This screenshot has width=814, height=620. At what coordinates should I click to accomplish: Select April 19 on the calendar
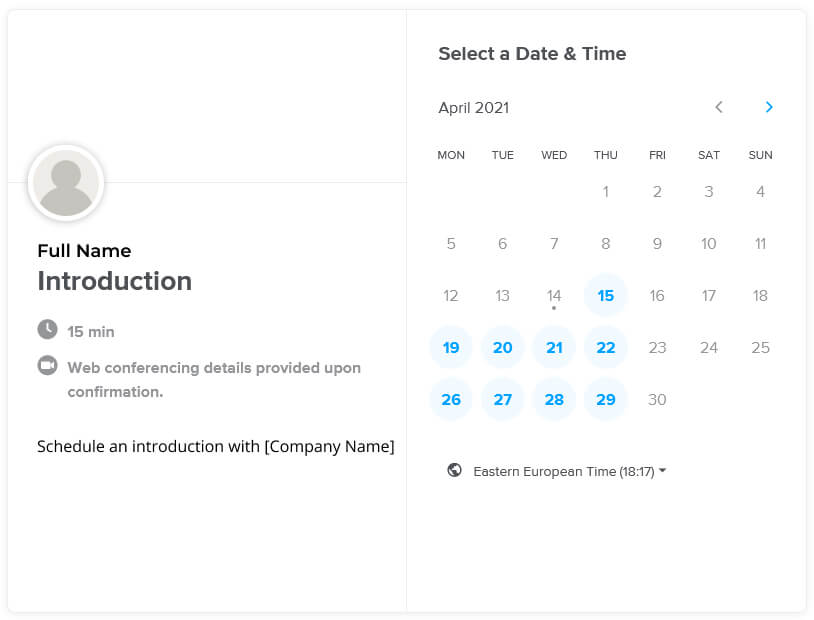point(451,347)
